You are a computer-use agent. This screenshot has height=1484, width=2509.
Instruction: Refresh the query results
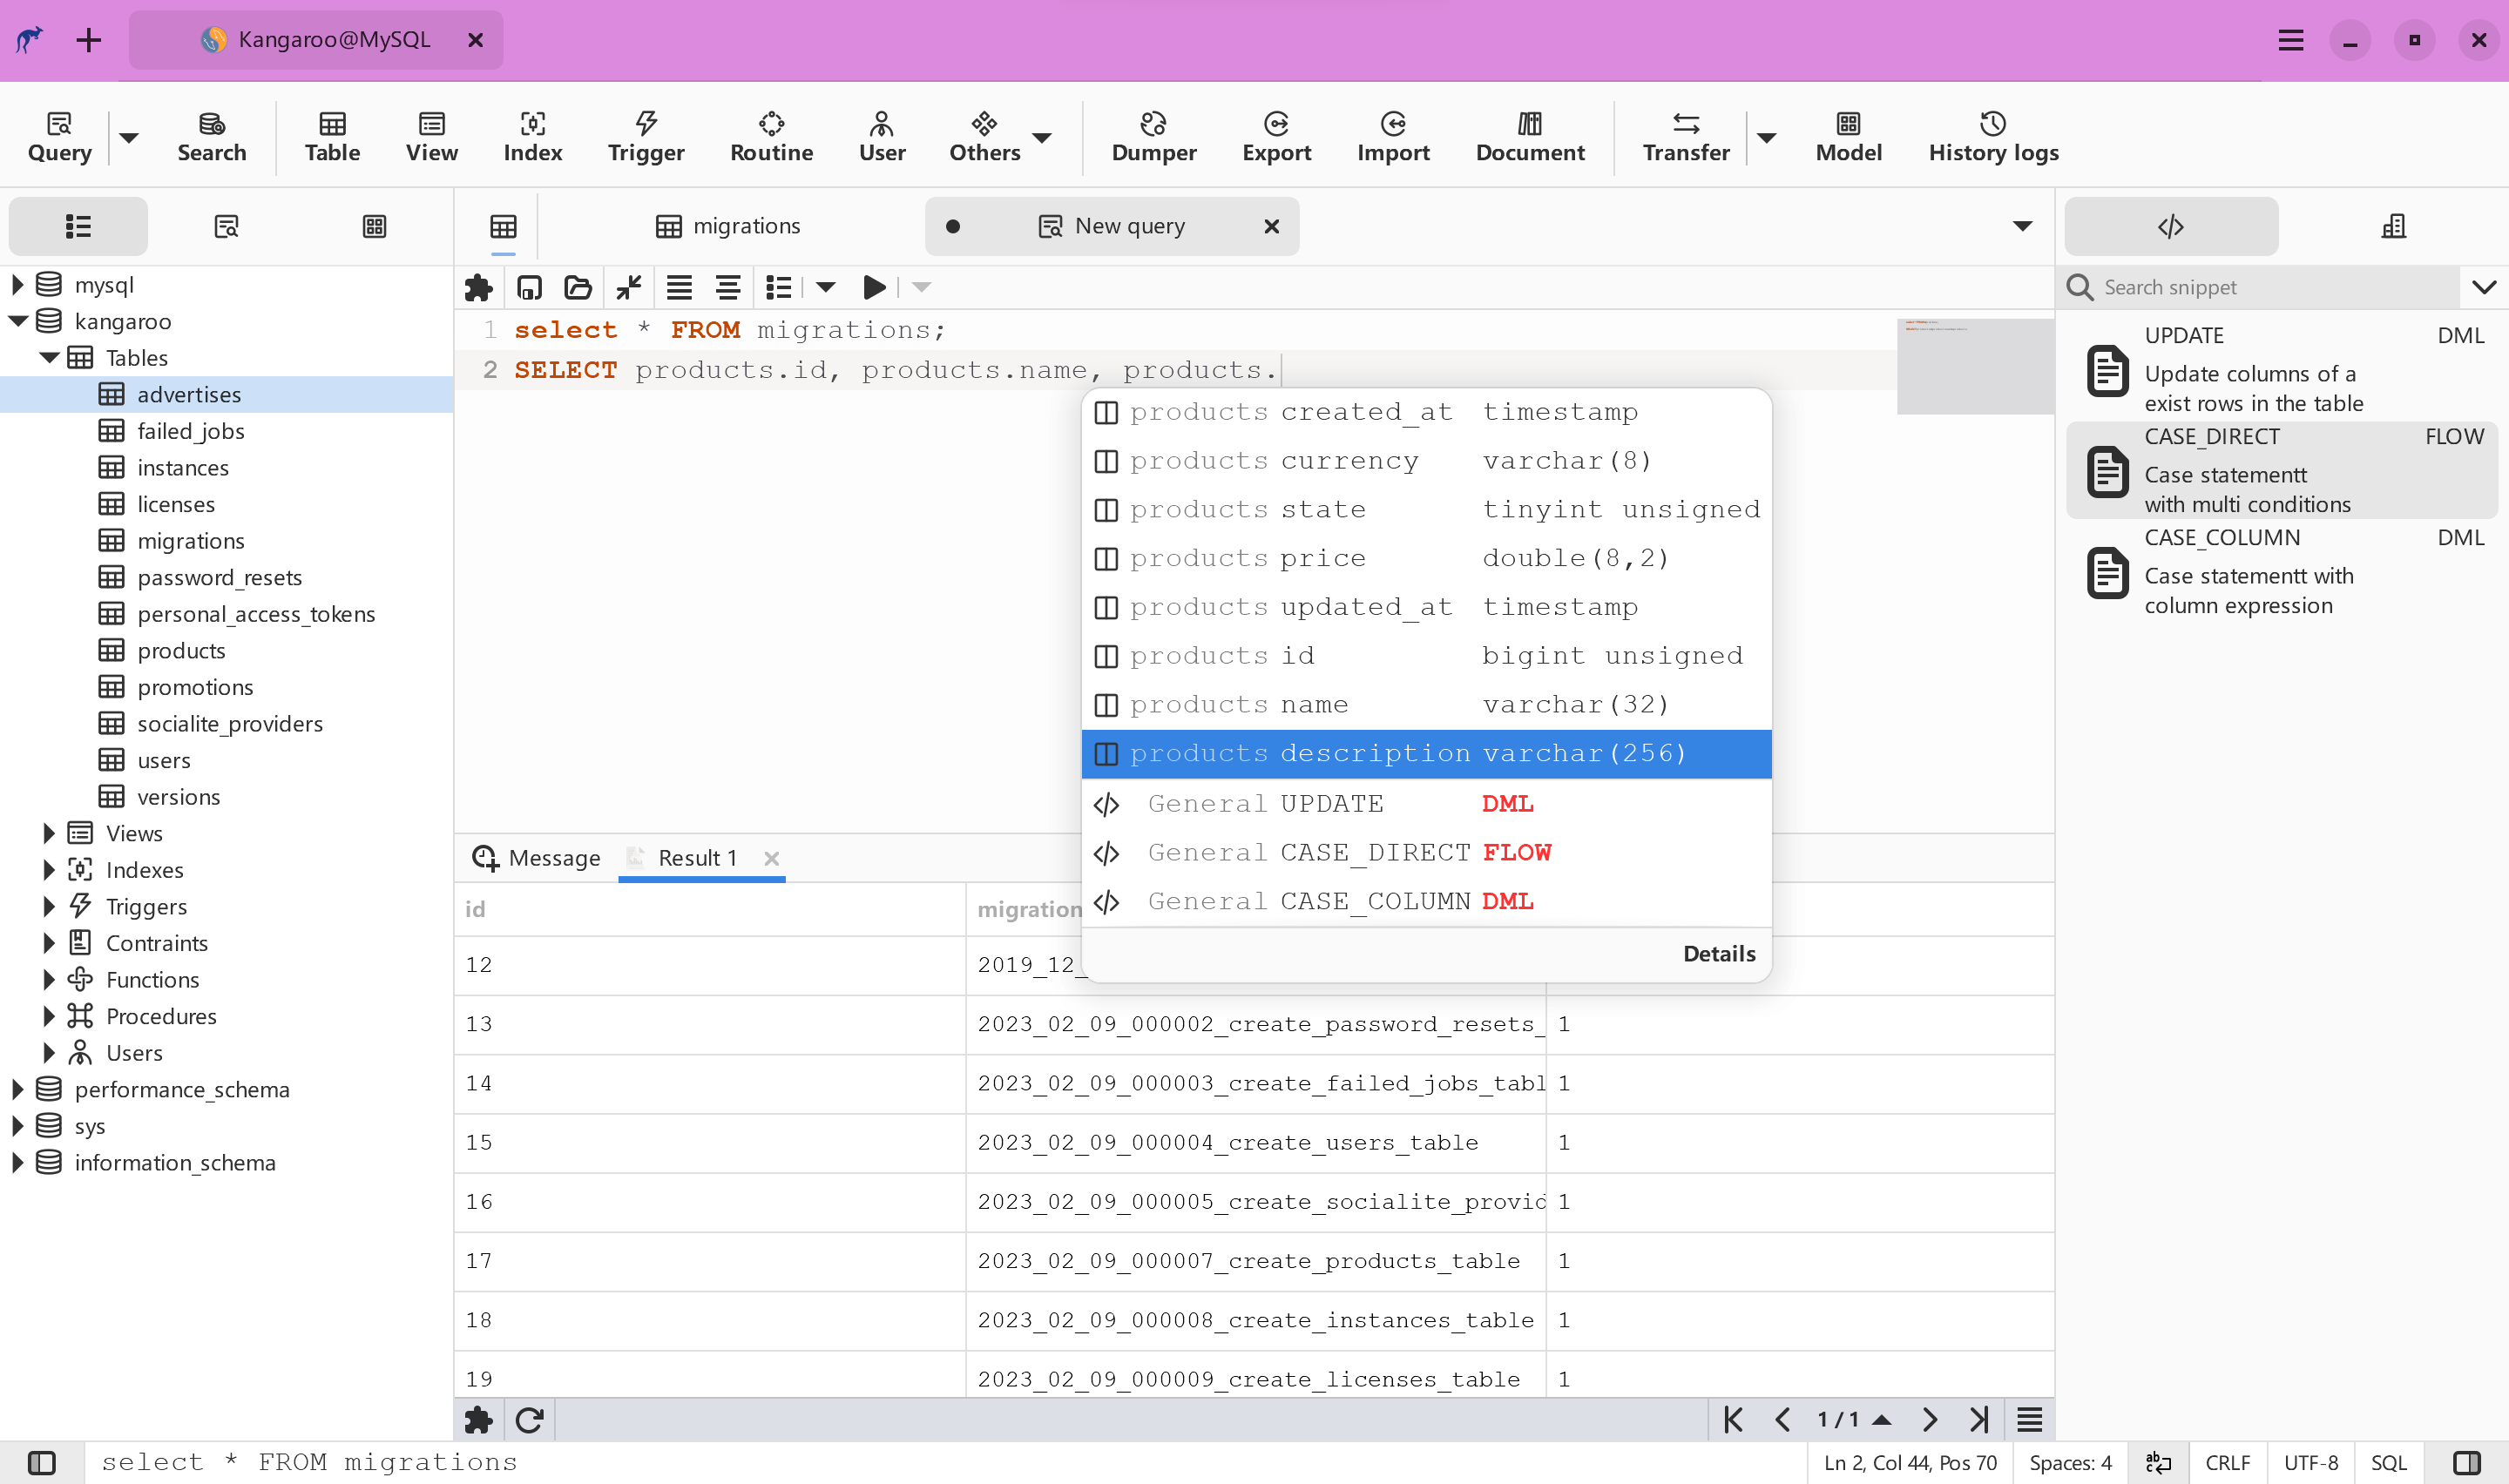coord(529,1419)
